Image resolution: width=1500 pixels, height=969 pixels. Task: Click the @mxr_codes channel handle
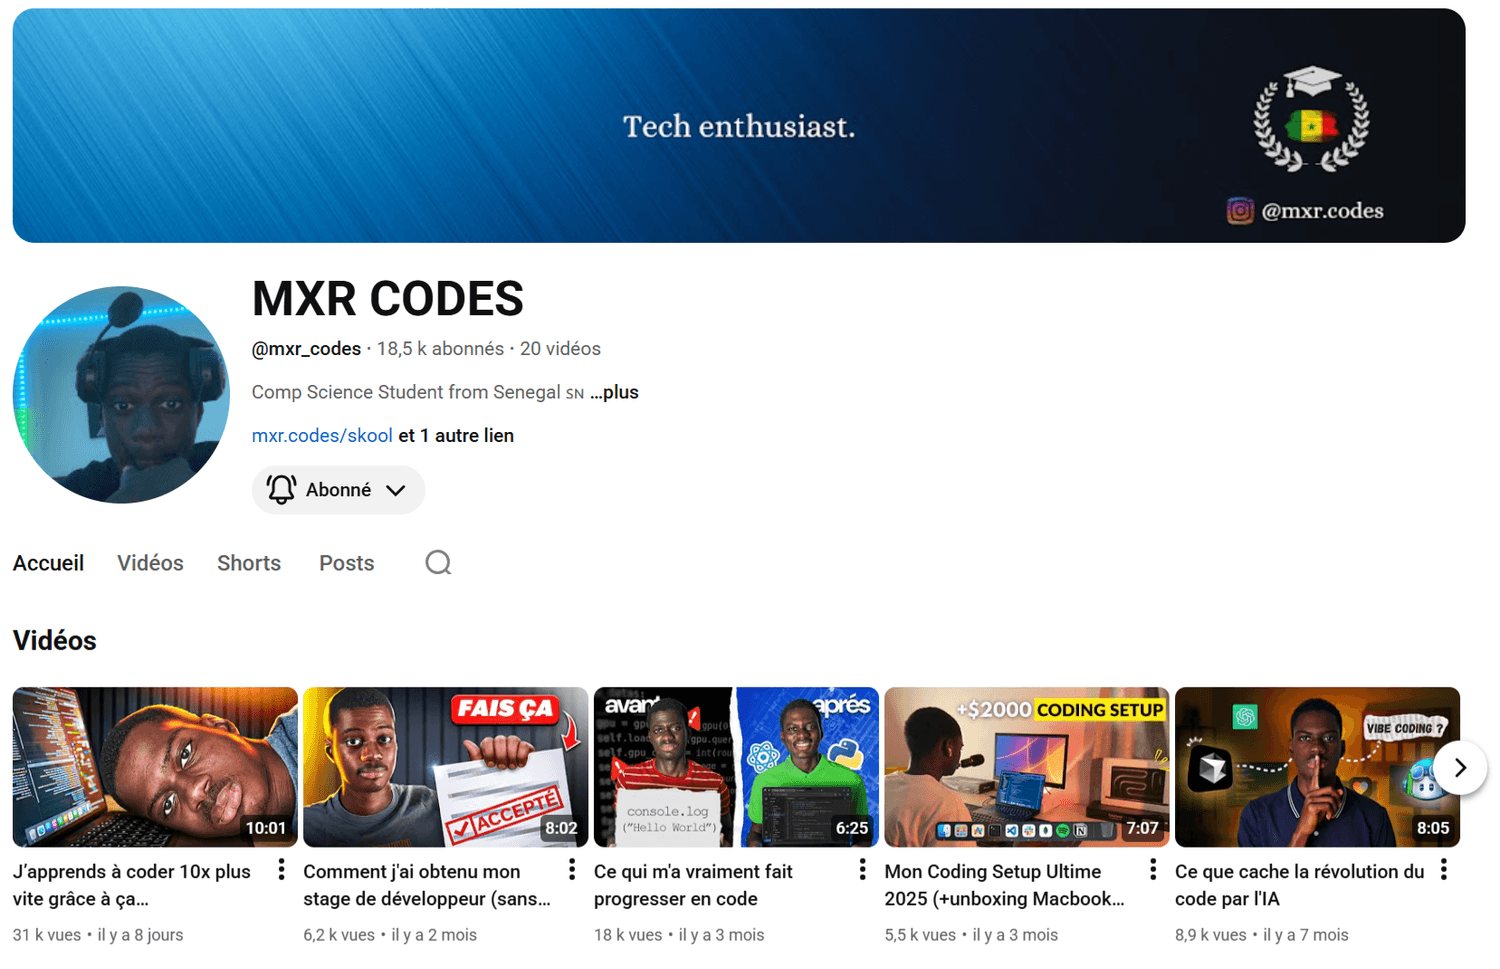pyautogui.click(x=306, y=349)
